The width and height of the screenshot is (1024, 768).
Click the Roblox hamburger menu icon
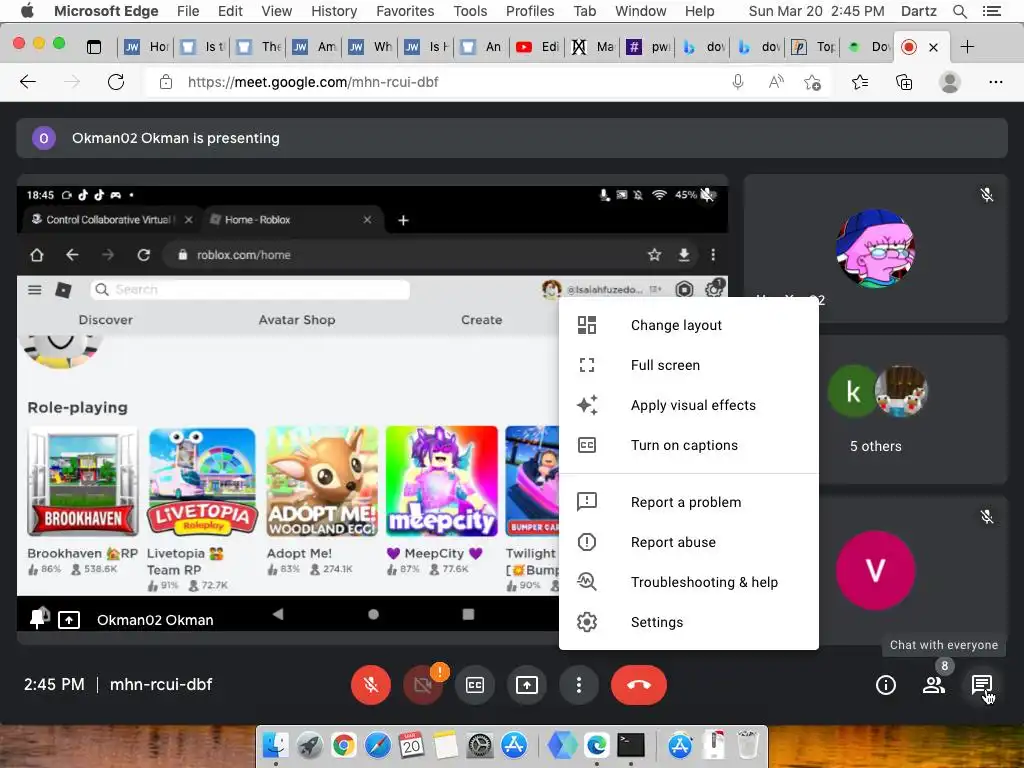[x=35, y=289]
